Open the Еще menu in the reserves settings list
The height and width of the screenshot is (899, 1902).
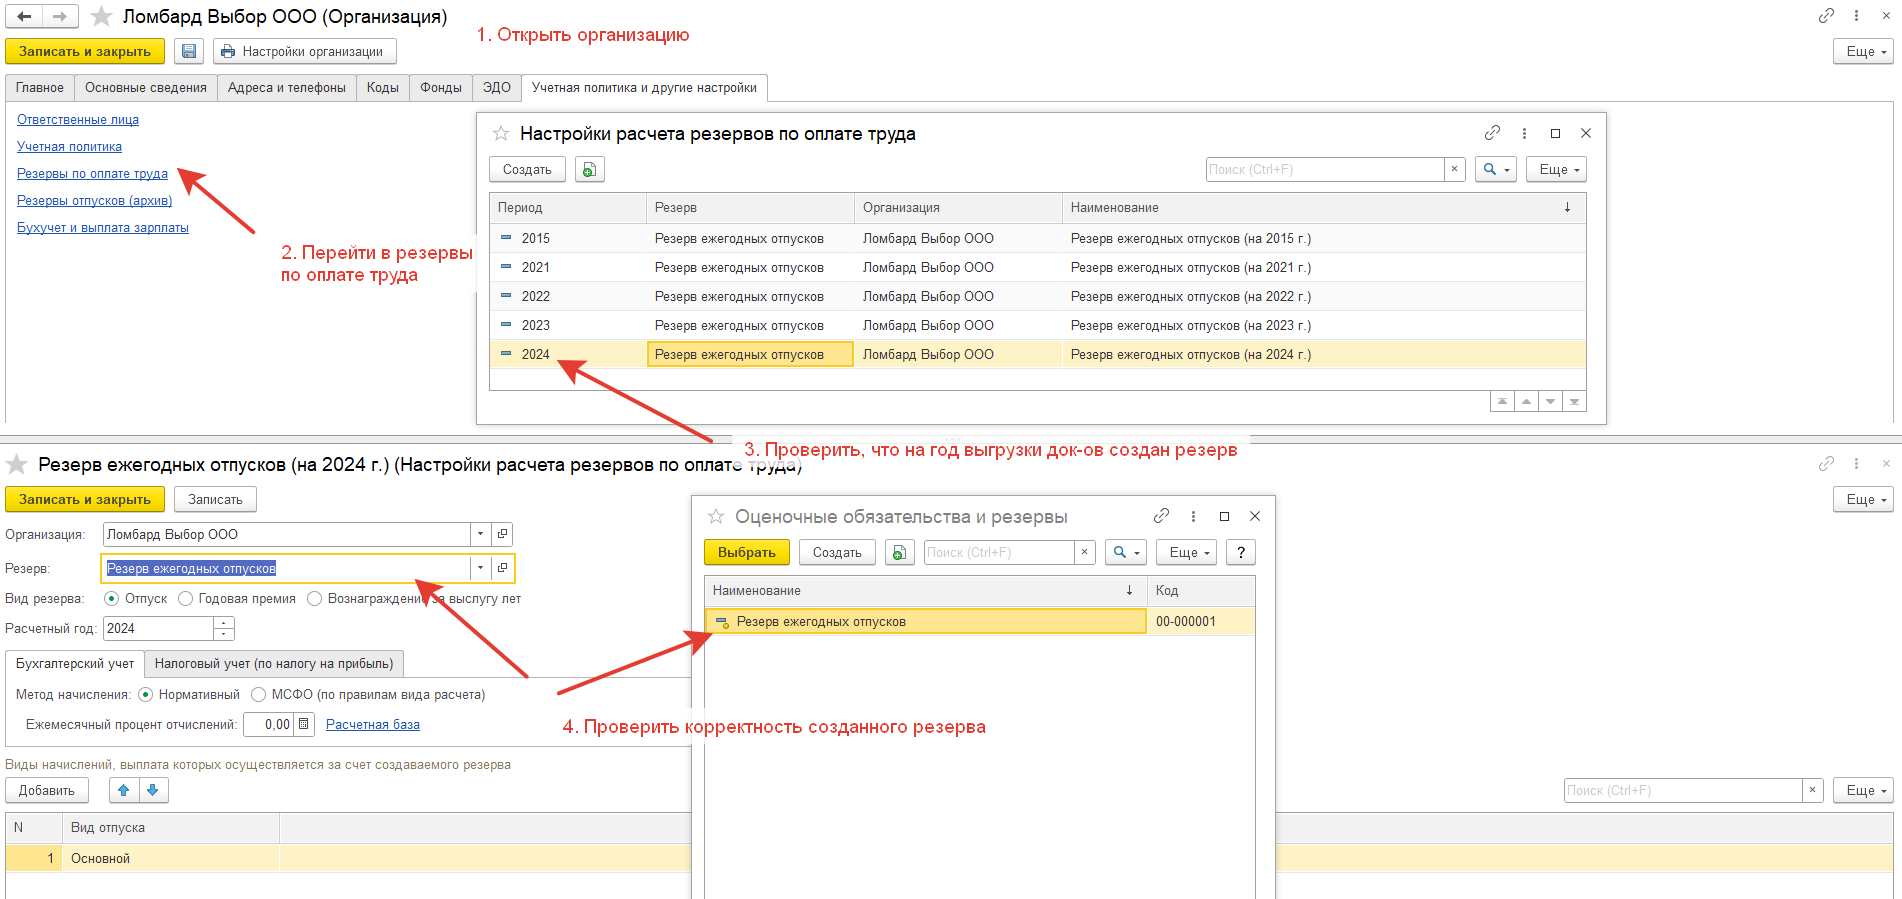point(1557,170)
